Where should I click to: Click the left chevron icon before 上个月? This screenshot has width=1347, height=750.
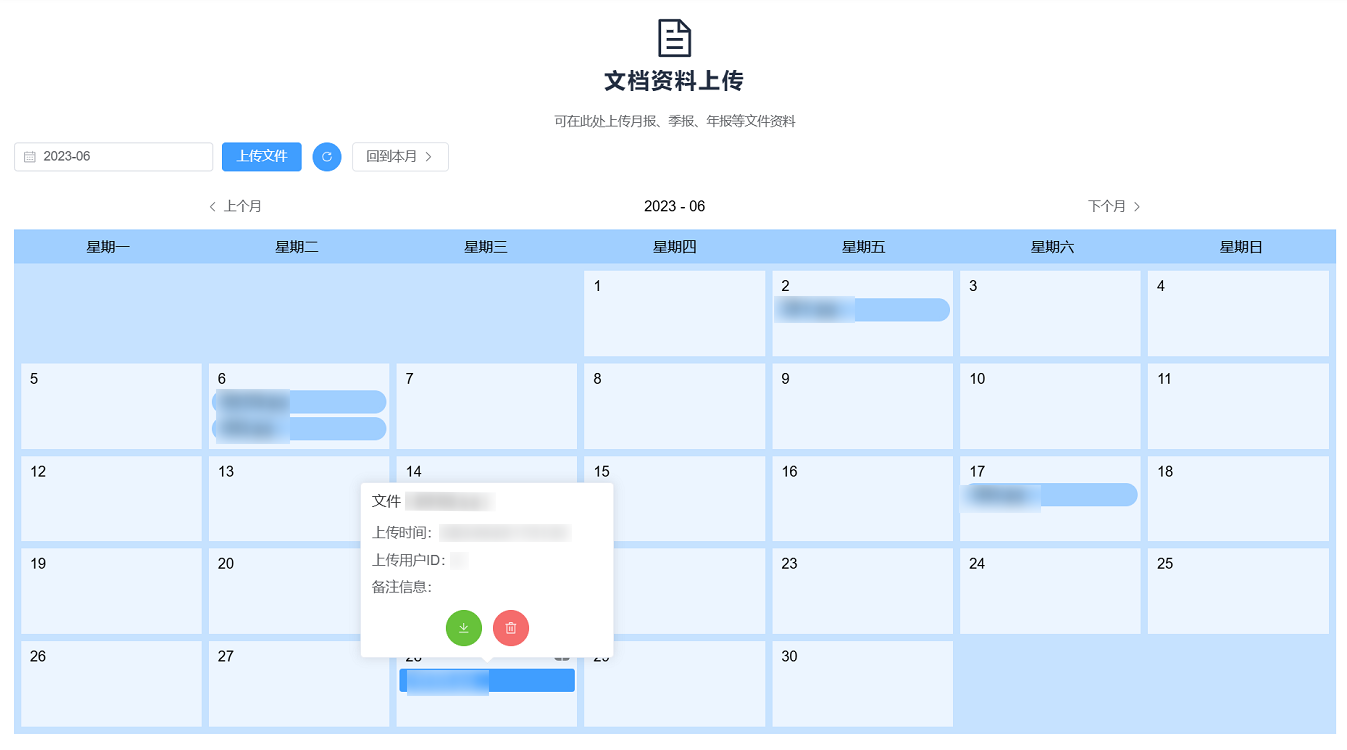[x=211, y=206]
